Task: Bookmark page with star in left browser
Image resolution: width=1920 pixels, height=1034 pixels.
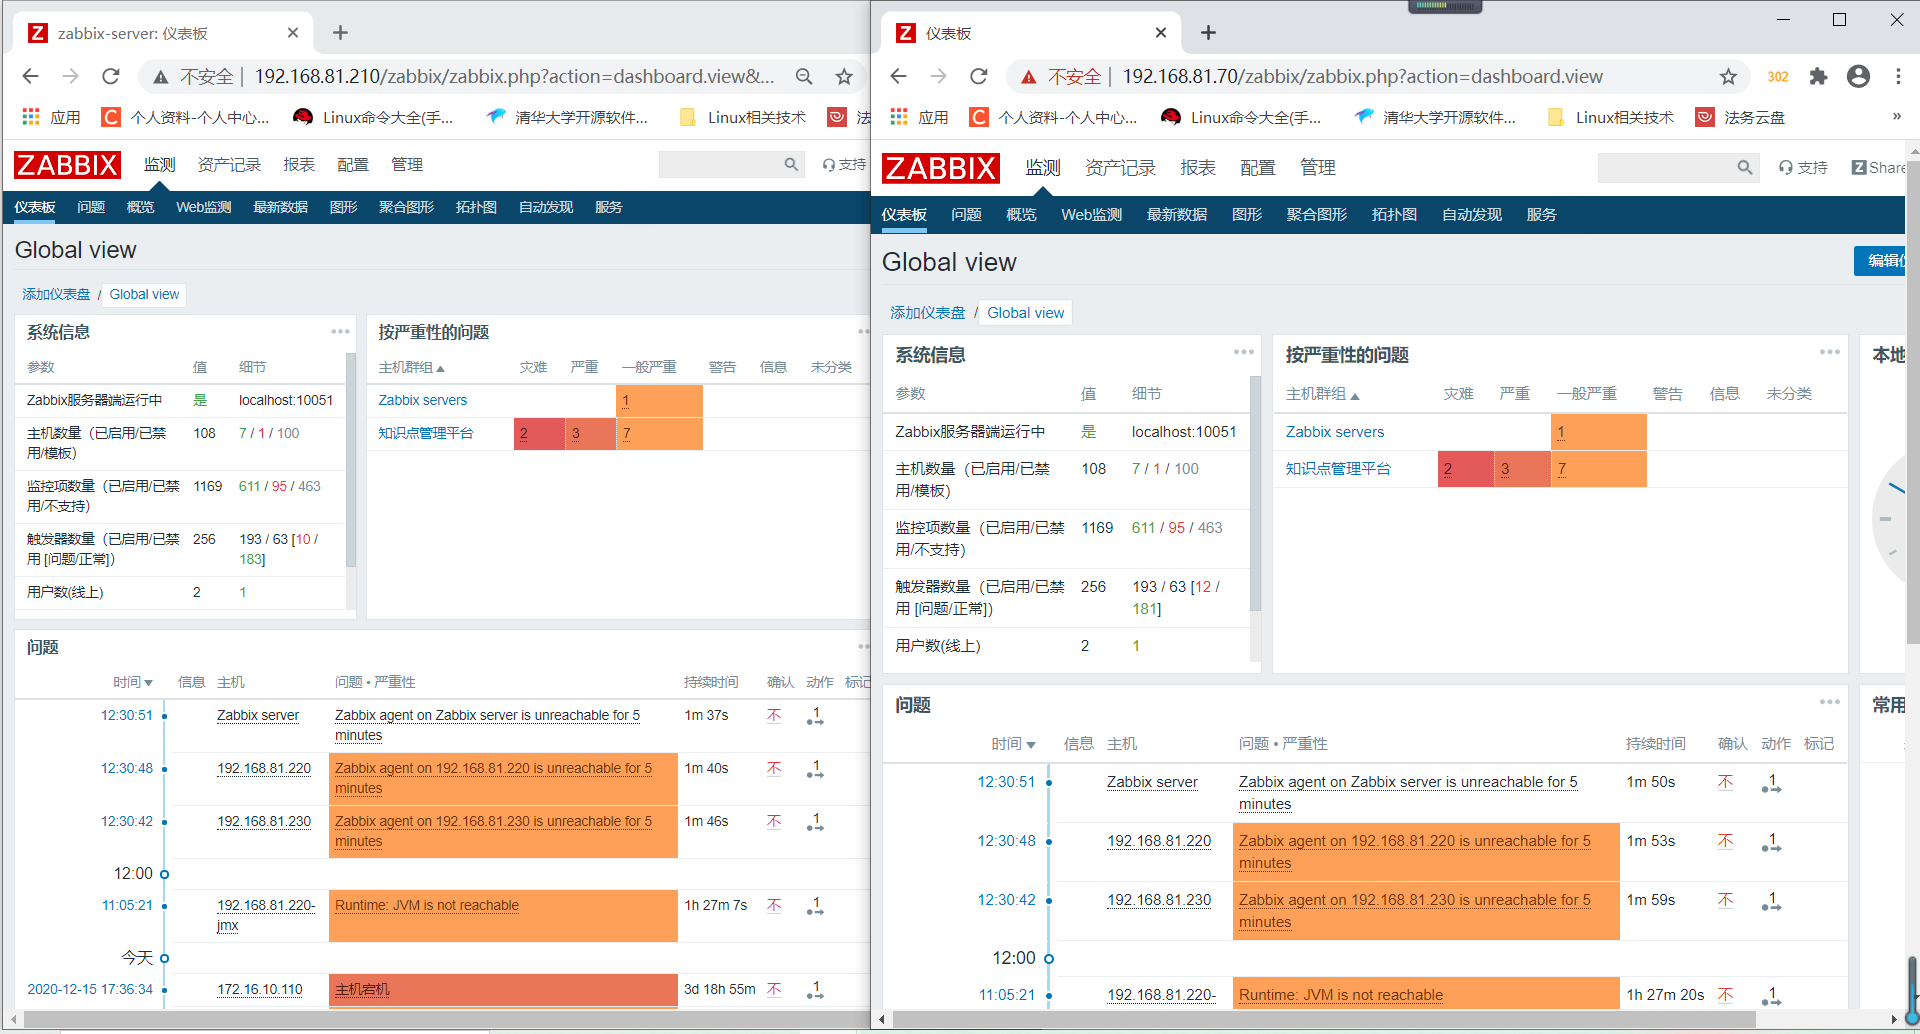Action: click(844, 76)
